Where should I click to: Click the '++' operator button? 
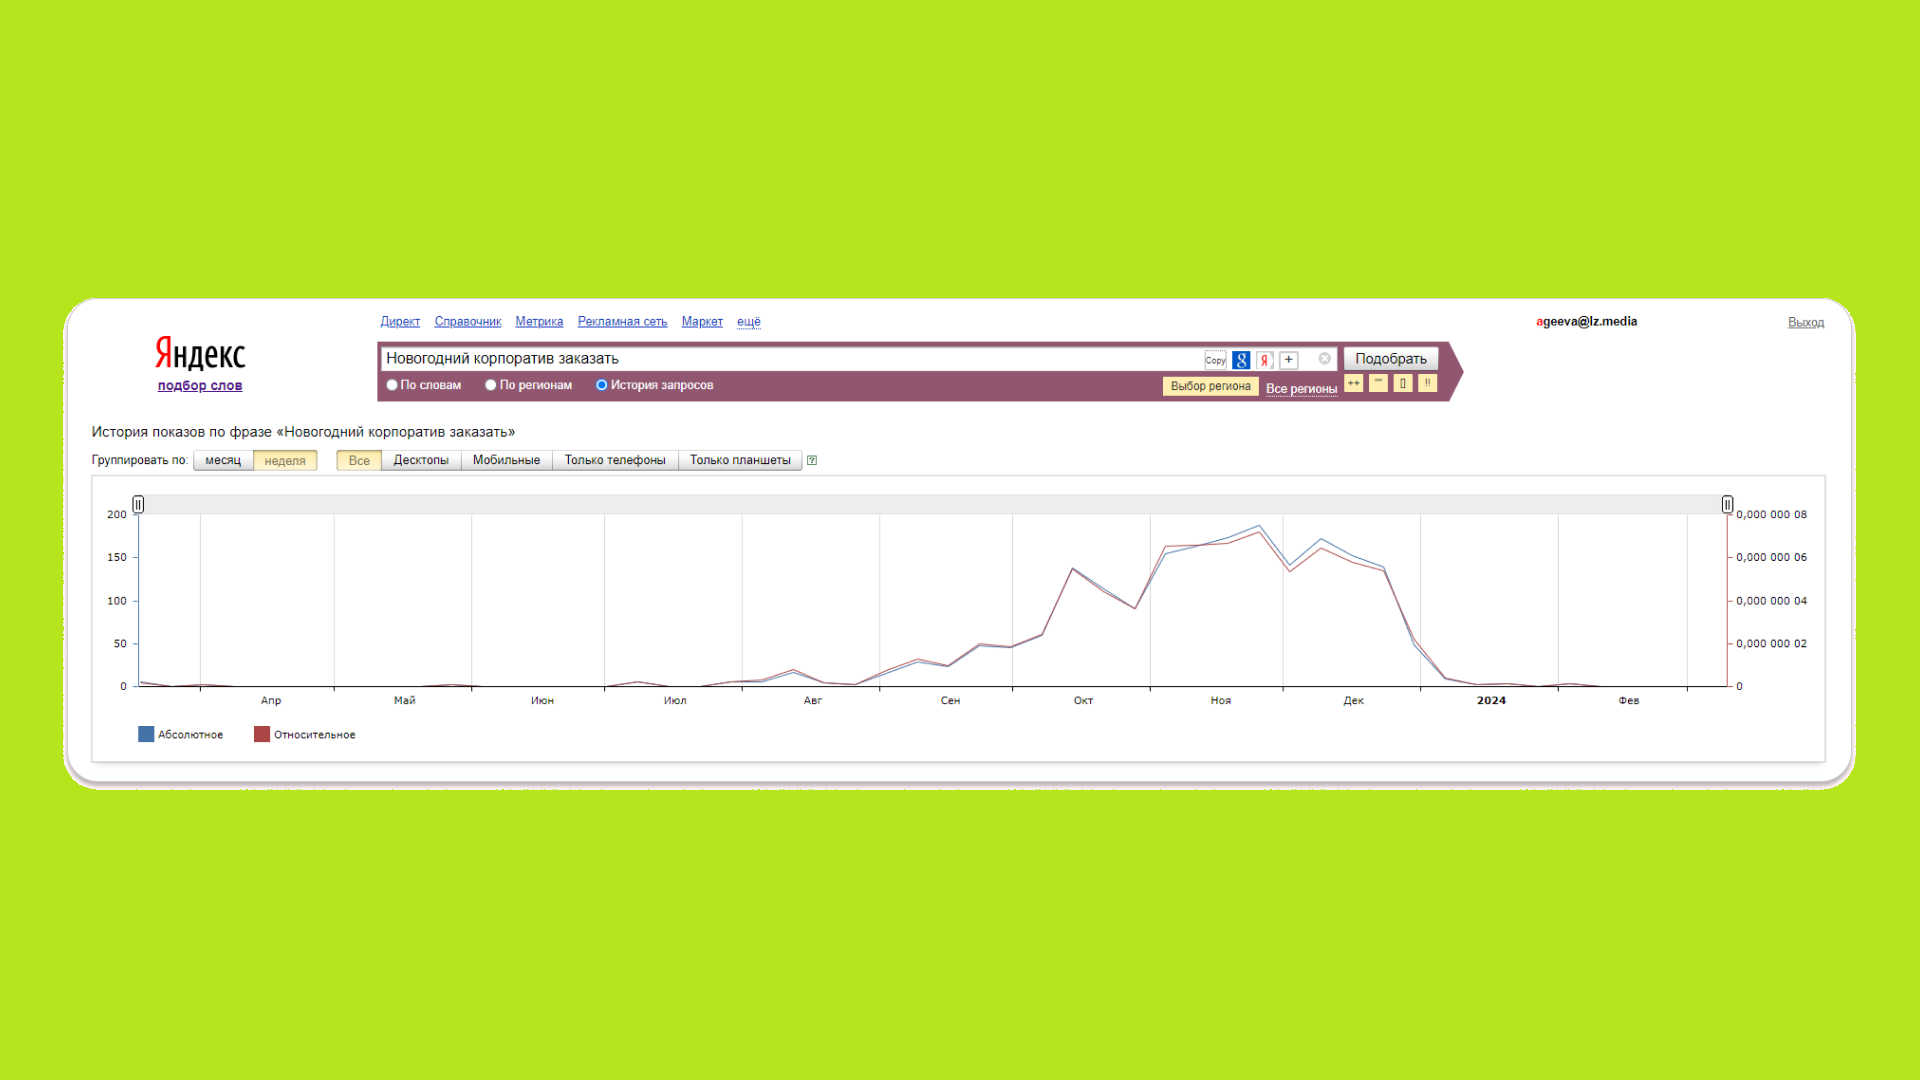[1354, 383]
